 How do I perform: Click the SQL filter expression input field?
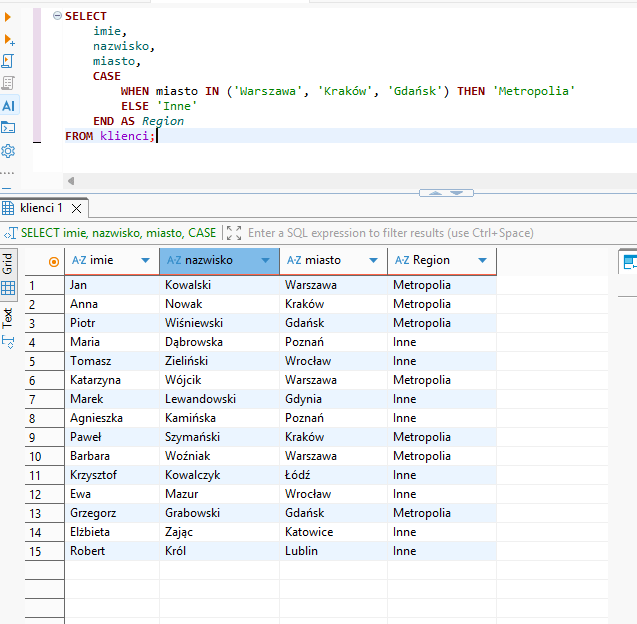(x=390, y=233)
